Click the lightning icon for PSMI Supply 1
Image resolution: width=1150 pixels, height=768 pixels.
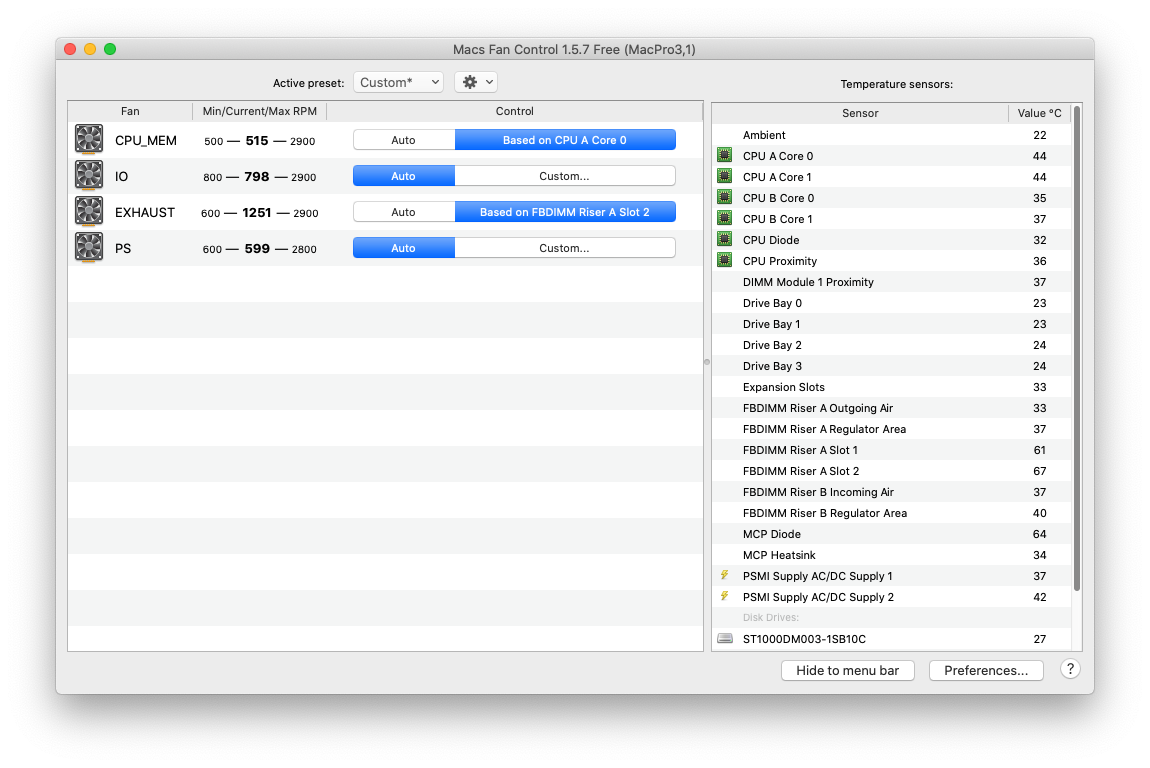[725, 575]
